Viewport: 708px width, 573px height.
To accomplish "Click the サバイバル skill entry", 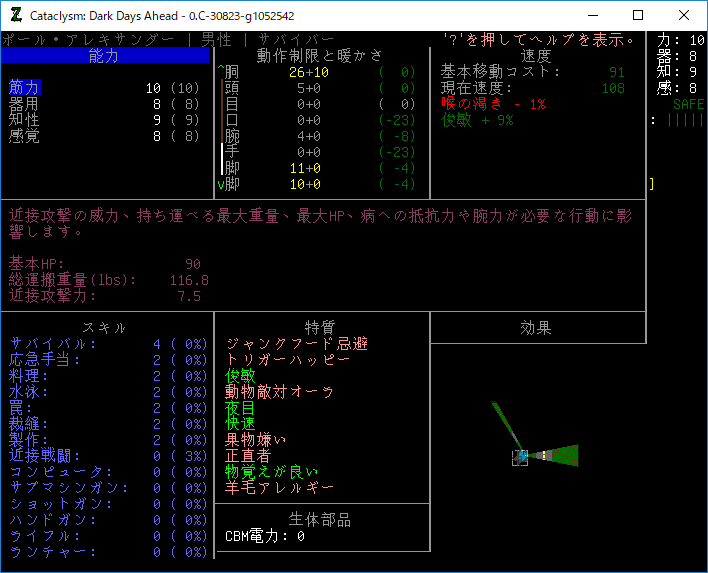I will pos(54,344).
